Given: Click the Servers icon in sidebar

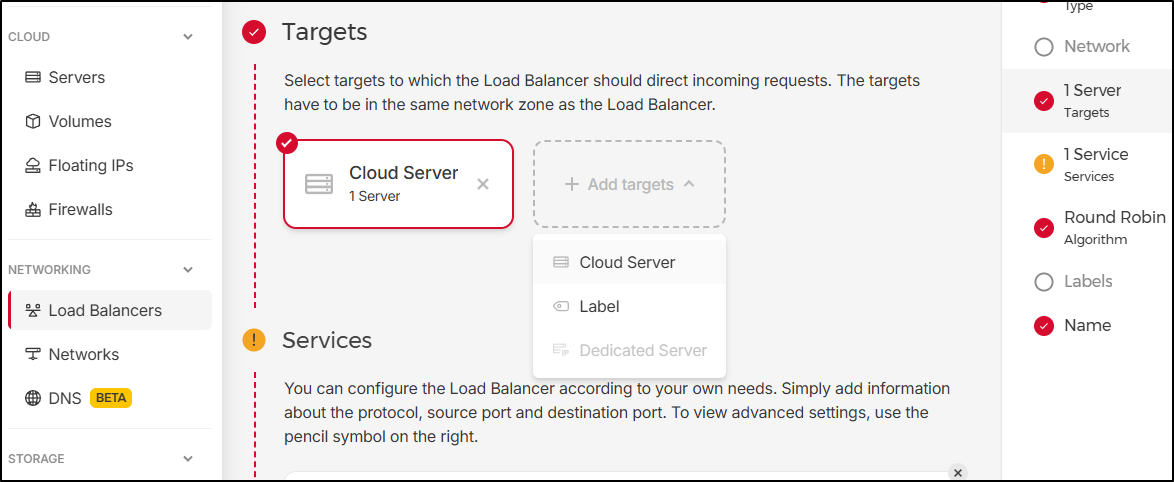Looking at the screenshot, I should 32,77.
